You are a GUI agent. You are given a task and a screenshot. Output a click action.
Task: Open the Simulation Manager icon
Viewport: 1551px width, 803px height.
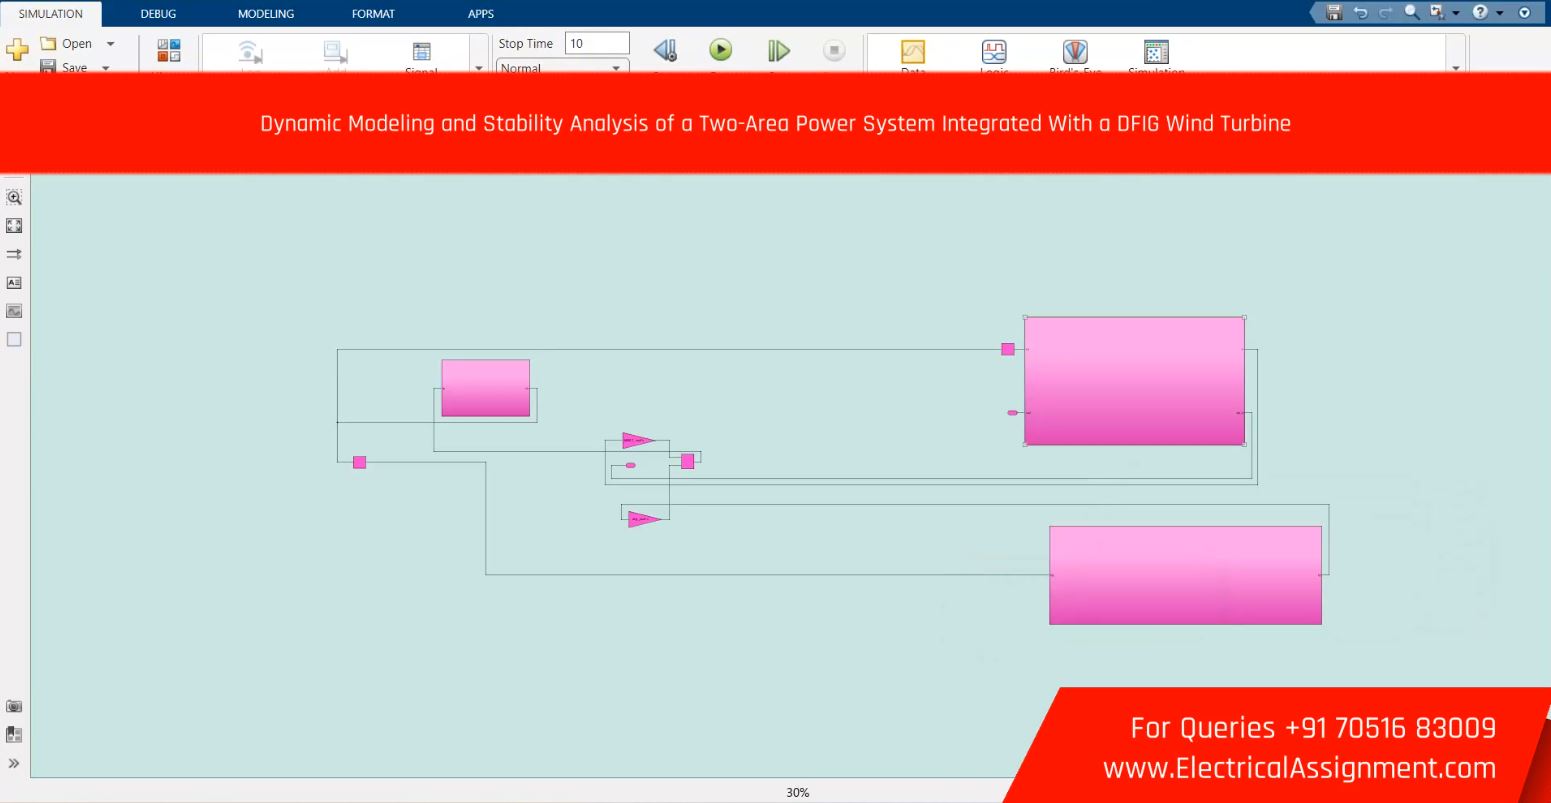coord(1156,52)
